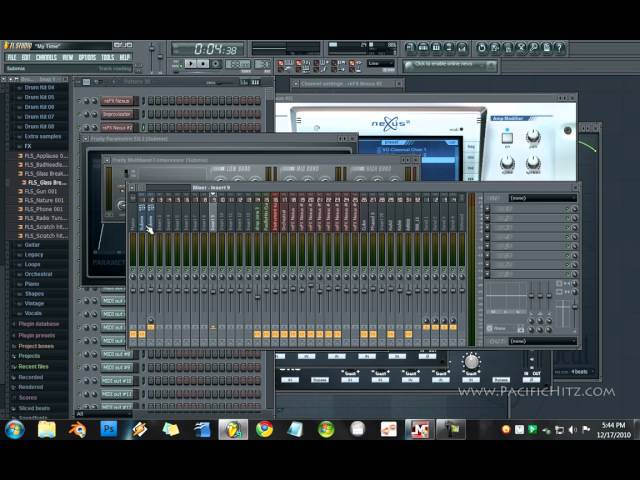Expand the Plugin database browser folder

[38, 324]
